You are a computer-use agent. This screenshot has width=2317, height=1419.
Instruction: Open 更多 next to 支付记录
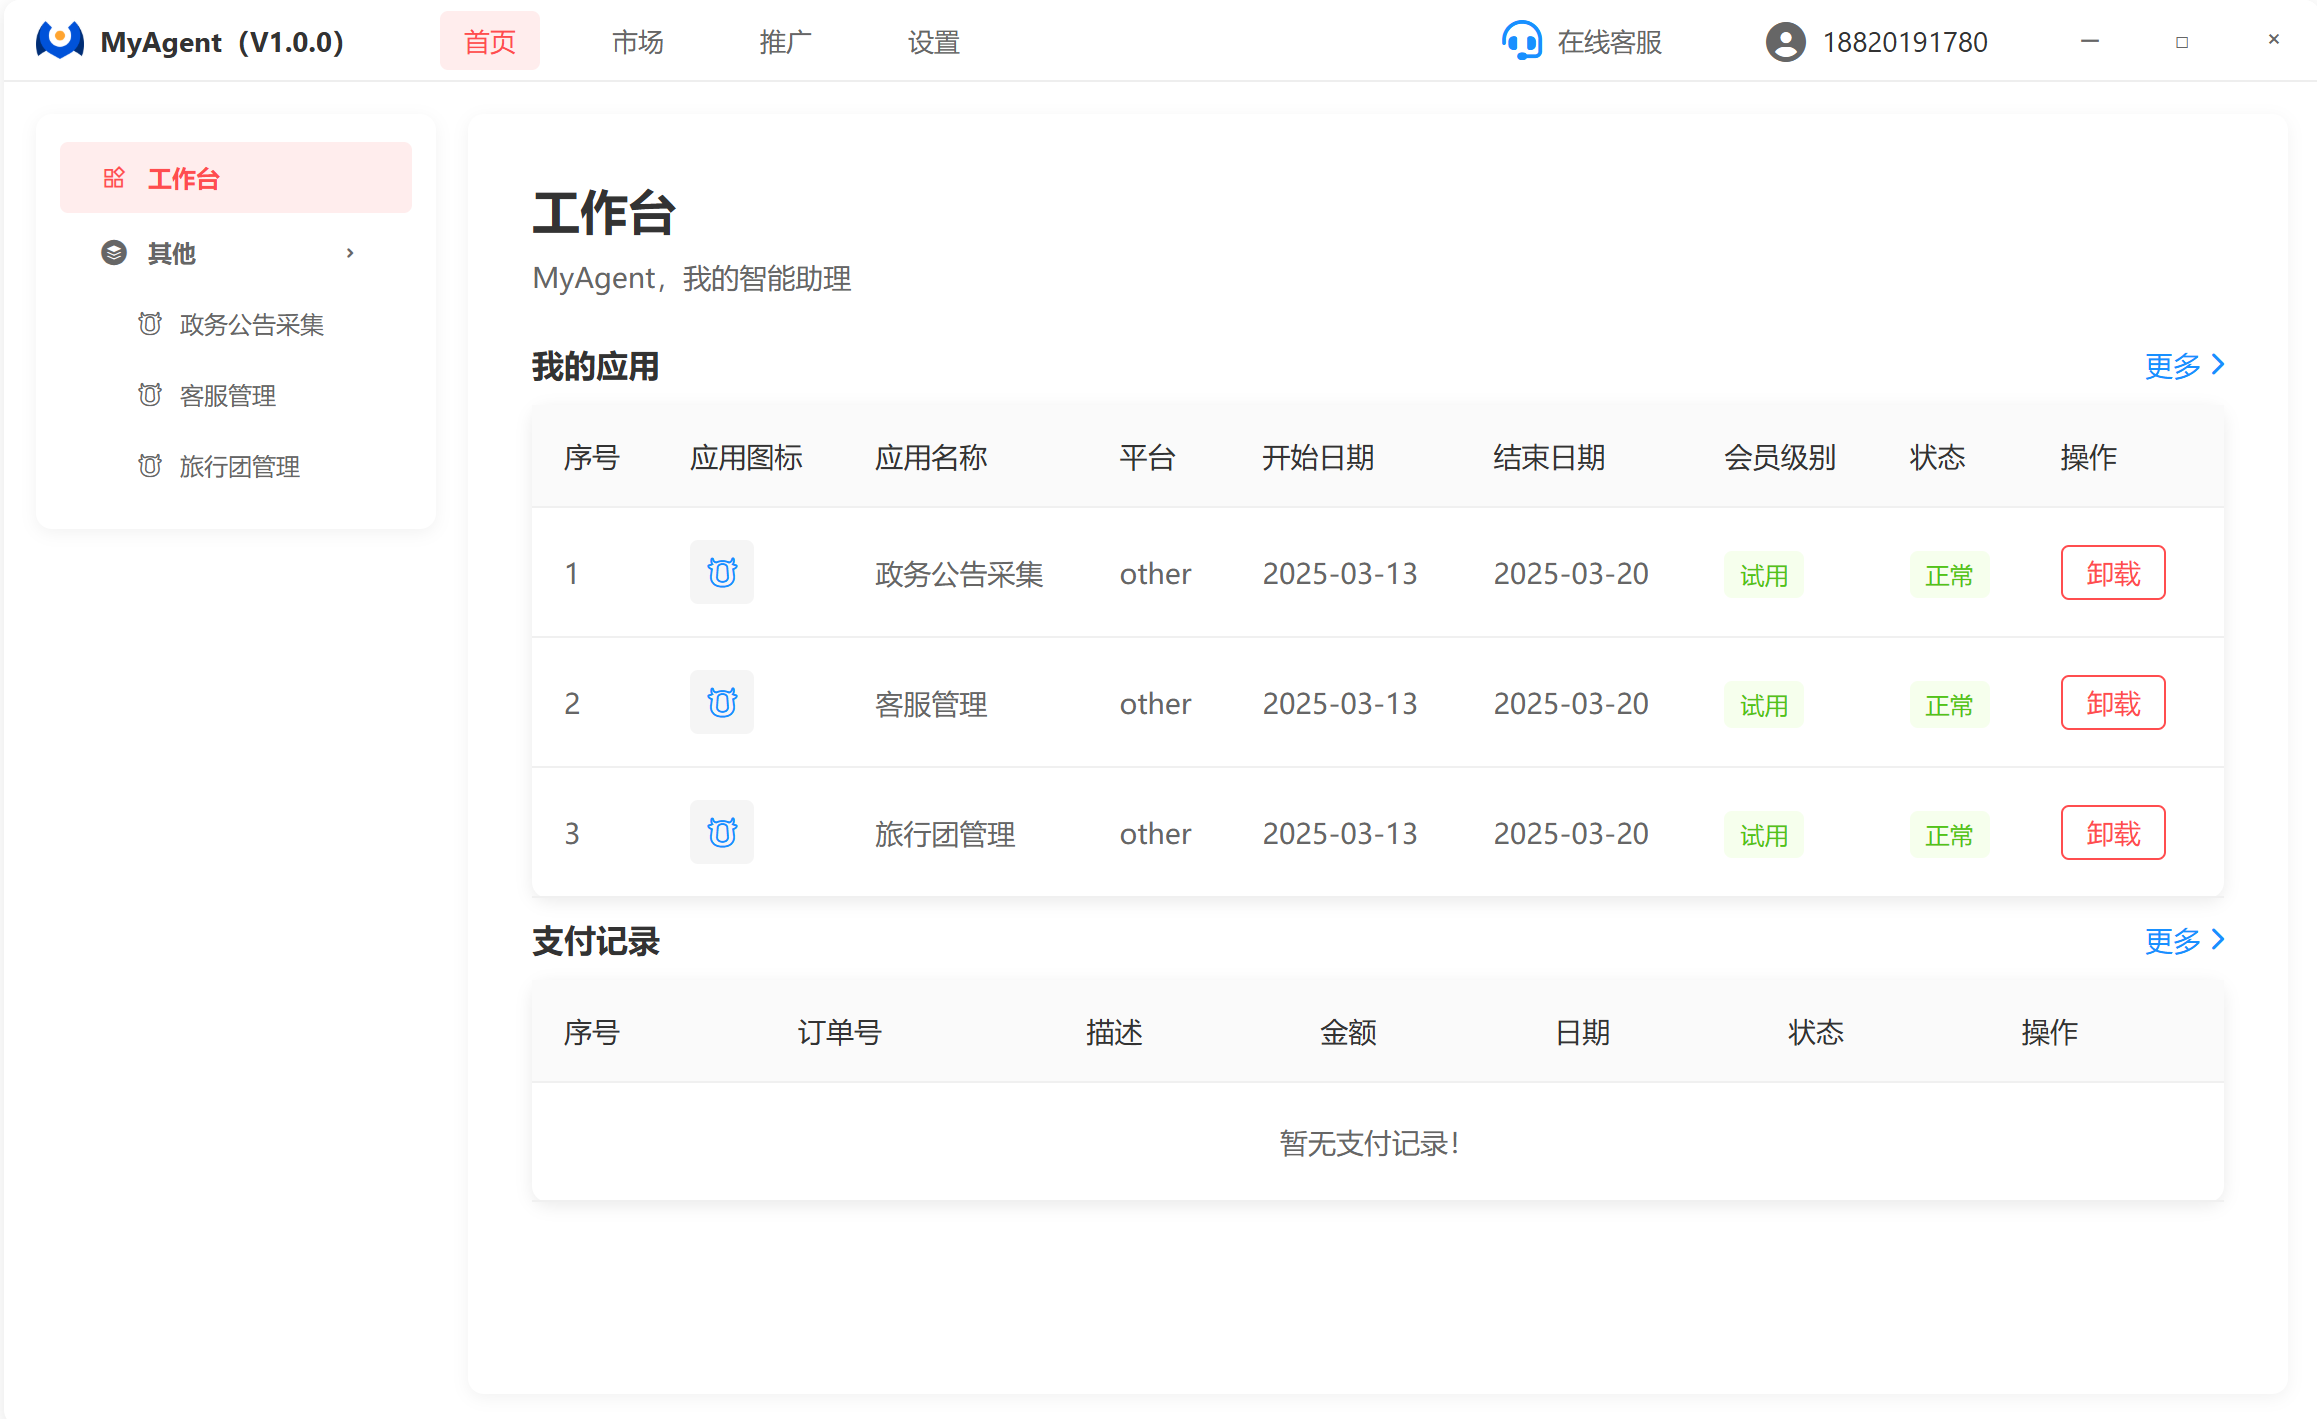[2184, 940]
